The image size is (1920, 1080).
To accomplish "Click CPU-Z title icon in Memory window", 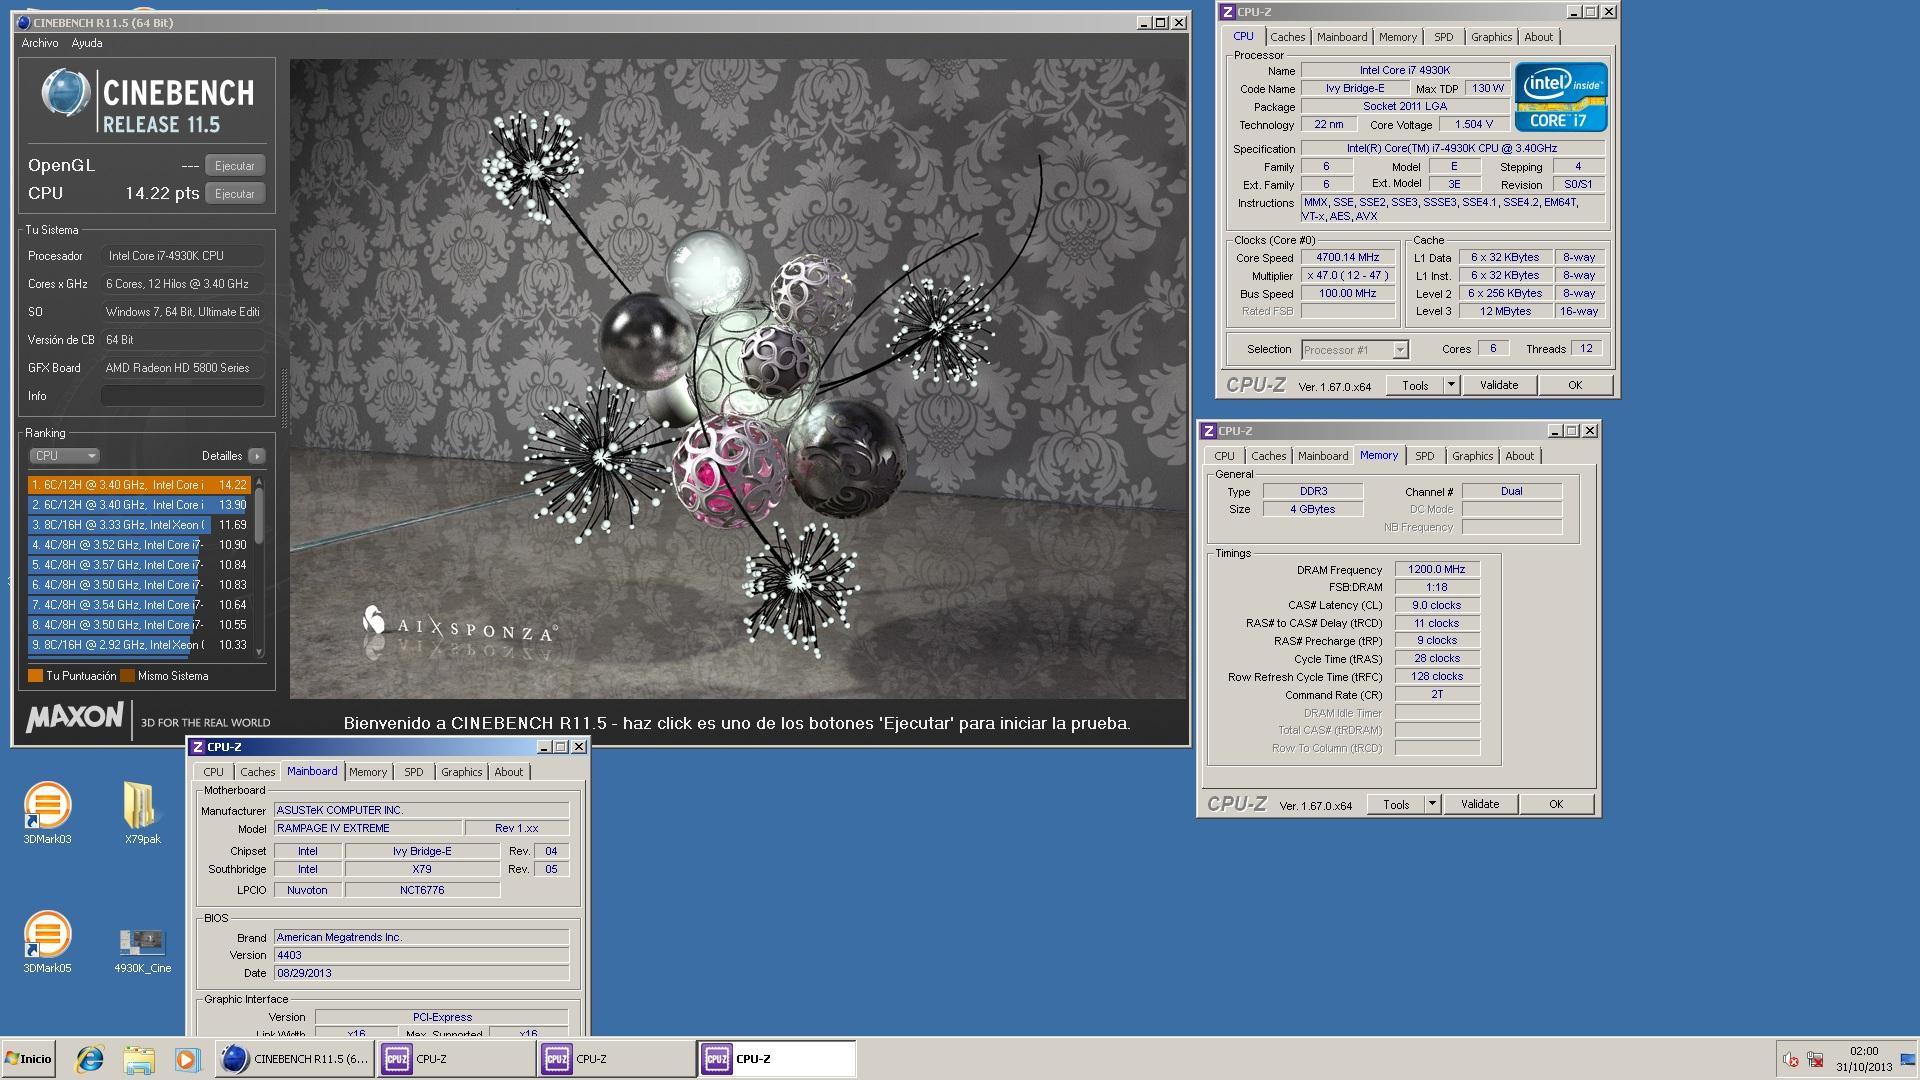I will click(1209, 431).
